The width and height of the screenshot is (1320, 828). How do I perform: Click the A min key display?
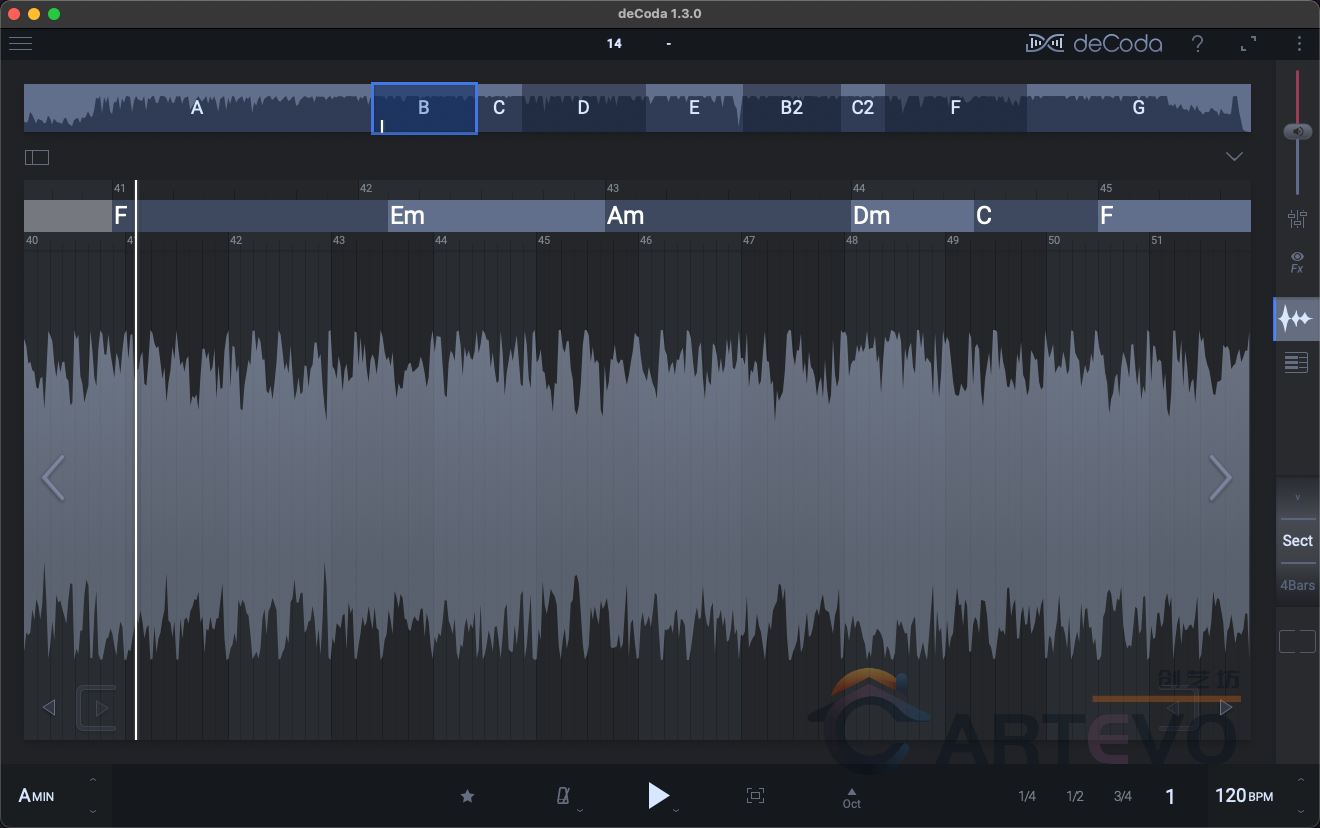[x=37, y=796]
